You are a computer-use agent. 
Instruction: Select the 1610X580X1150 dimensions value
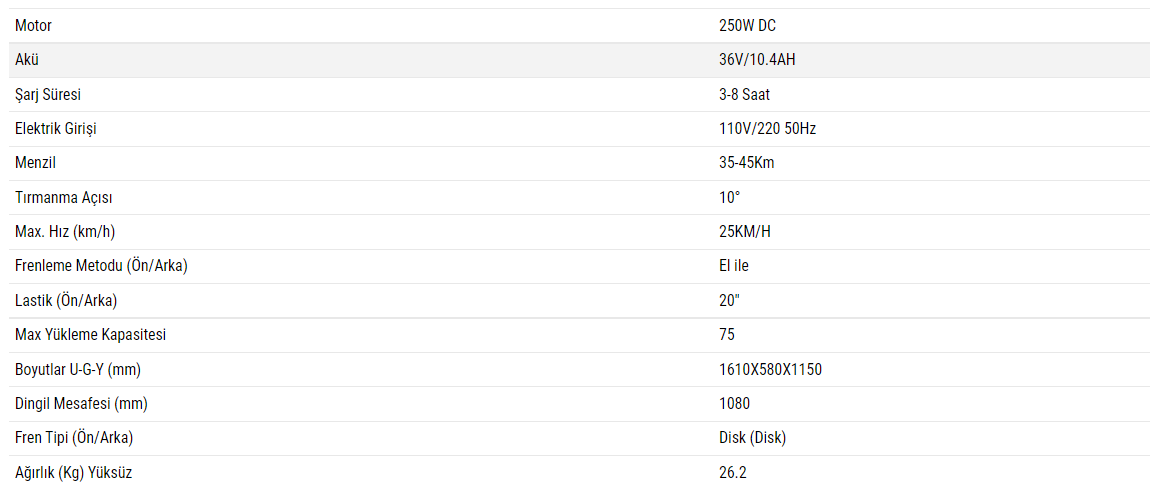coord(770,370)
